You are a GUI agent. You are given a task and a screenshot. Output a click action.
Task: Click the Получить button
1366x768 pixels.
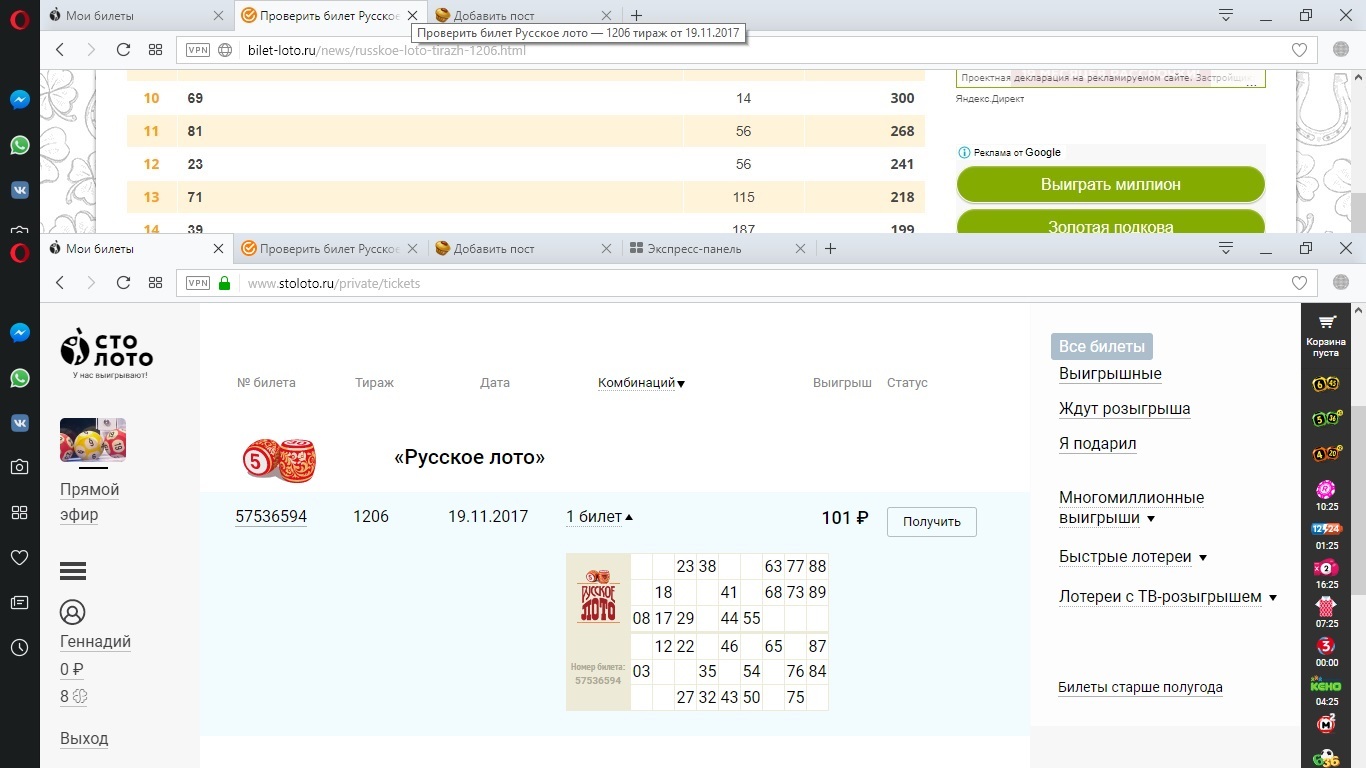pos(932,522)
